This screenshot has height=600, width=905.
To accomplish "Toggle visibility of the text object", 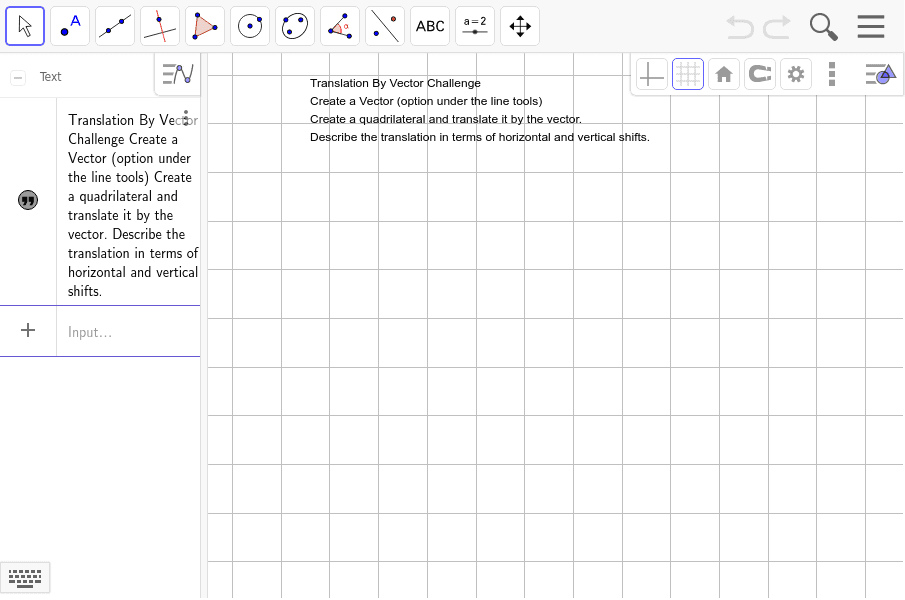I will point(28,200).
